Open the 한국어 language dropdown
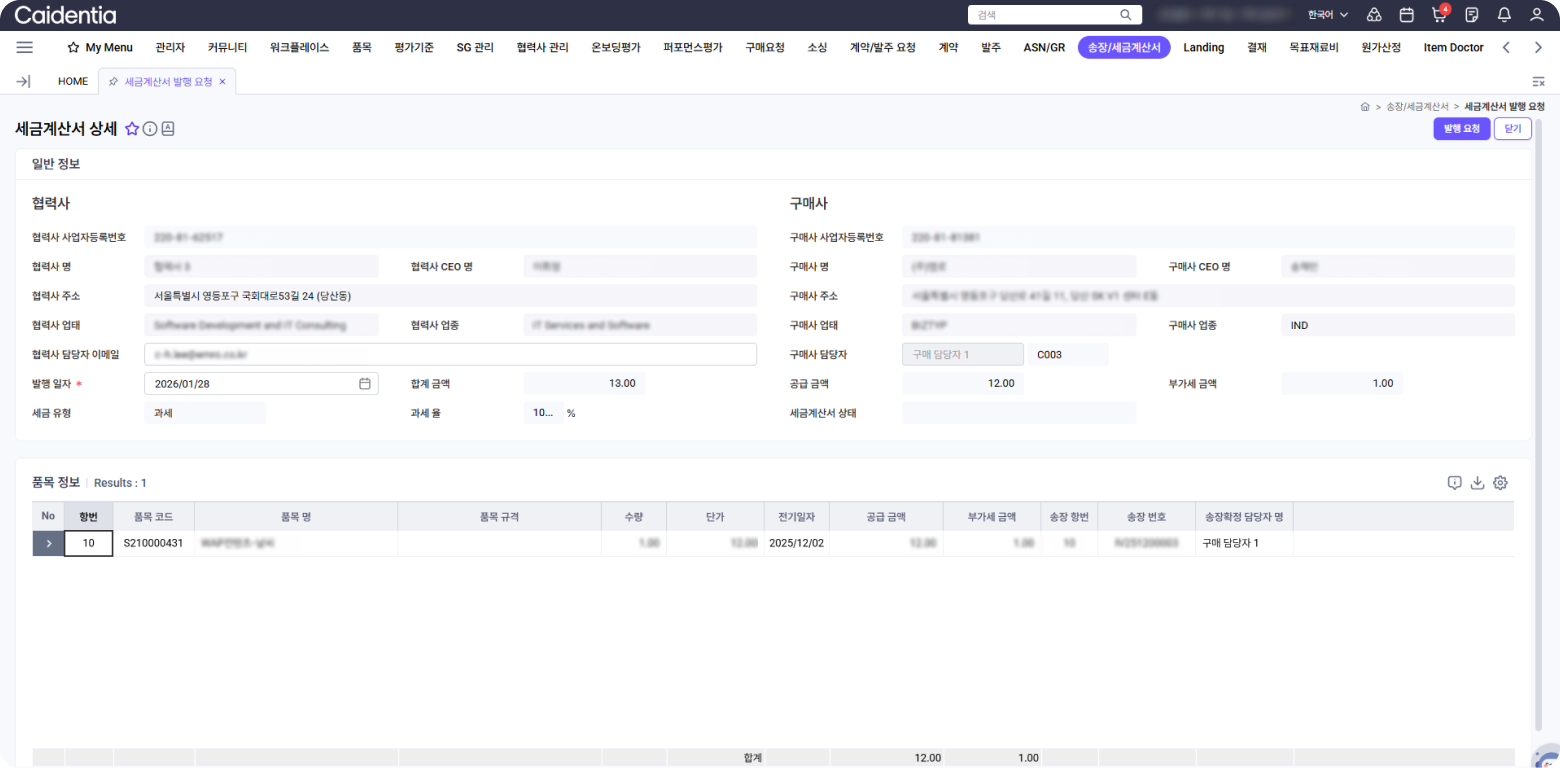The height and width of the screenshot is (768, 1560). pyautogui.click(x=1328, y=15)
